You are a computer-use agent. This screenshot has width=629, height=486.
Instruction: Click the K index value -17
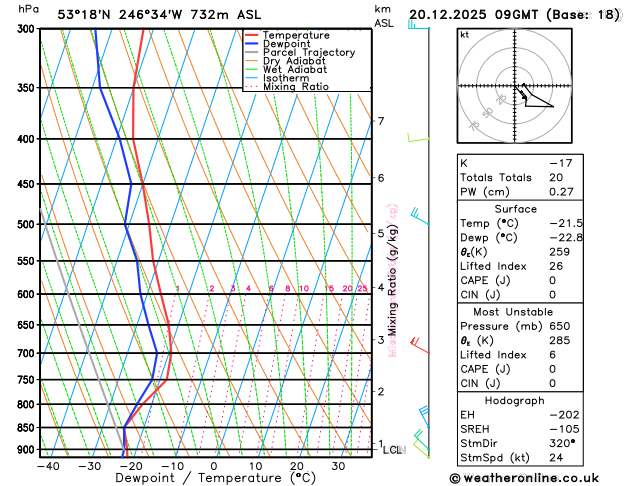click(560, 163)
